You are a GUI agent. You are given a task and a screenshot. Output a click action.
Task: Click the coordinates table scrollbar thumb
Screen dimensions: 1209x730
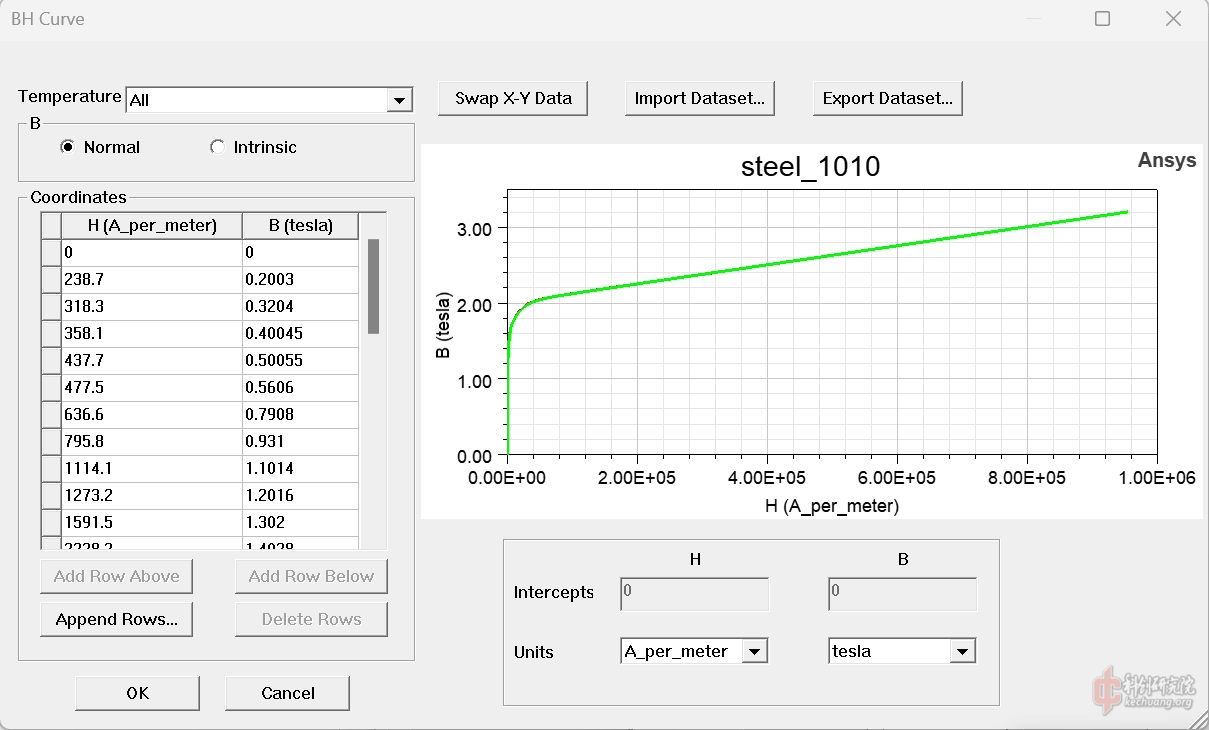pos(374,286)
